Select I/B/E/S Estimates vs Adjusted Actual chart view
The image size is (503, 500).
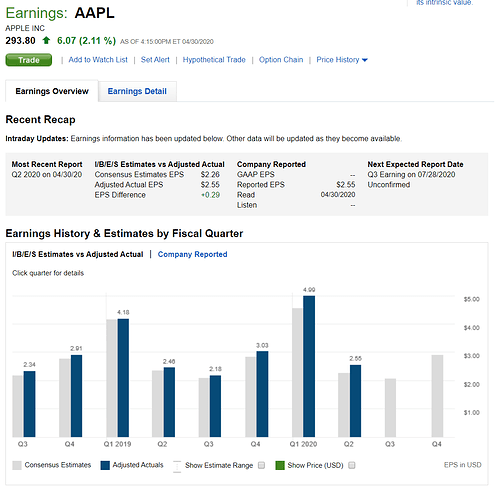click(x=78, y=254)
